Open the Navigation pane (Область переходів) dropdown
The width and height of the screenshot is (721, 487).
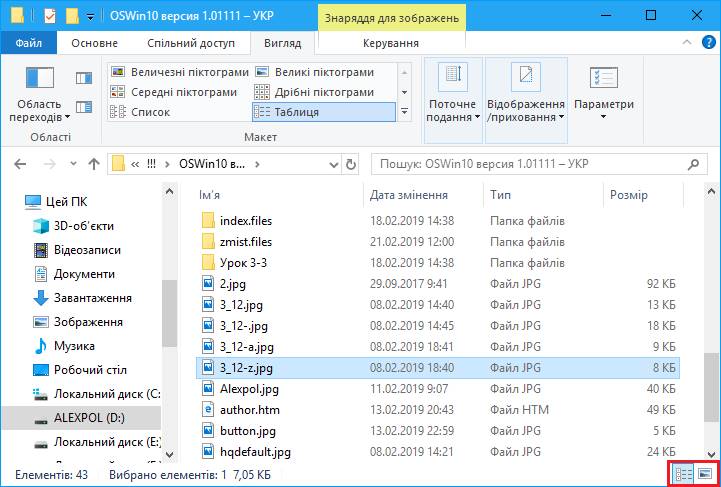tap(40, 96)
